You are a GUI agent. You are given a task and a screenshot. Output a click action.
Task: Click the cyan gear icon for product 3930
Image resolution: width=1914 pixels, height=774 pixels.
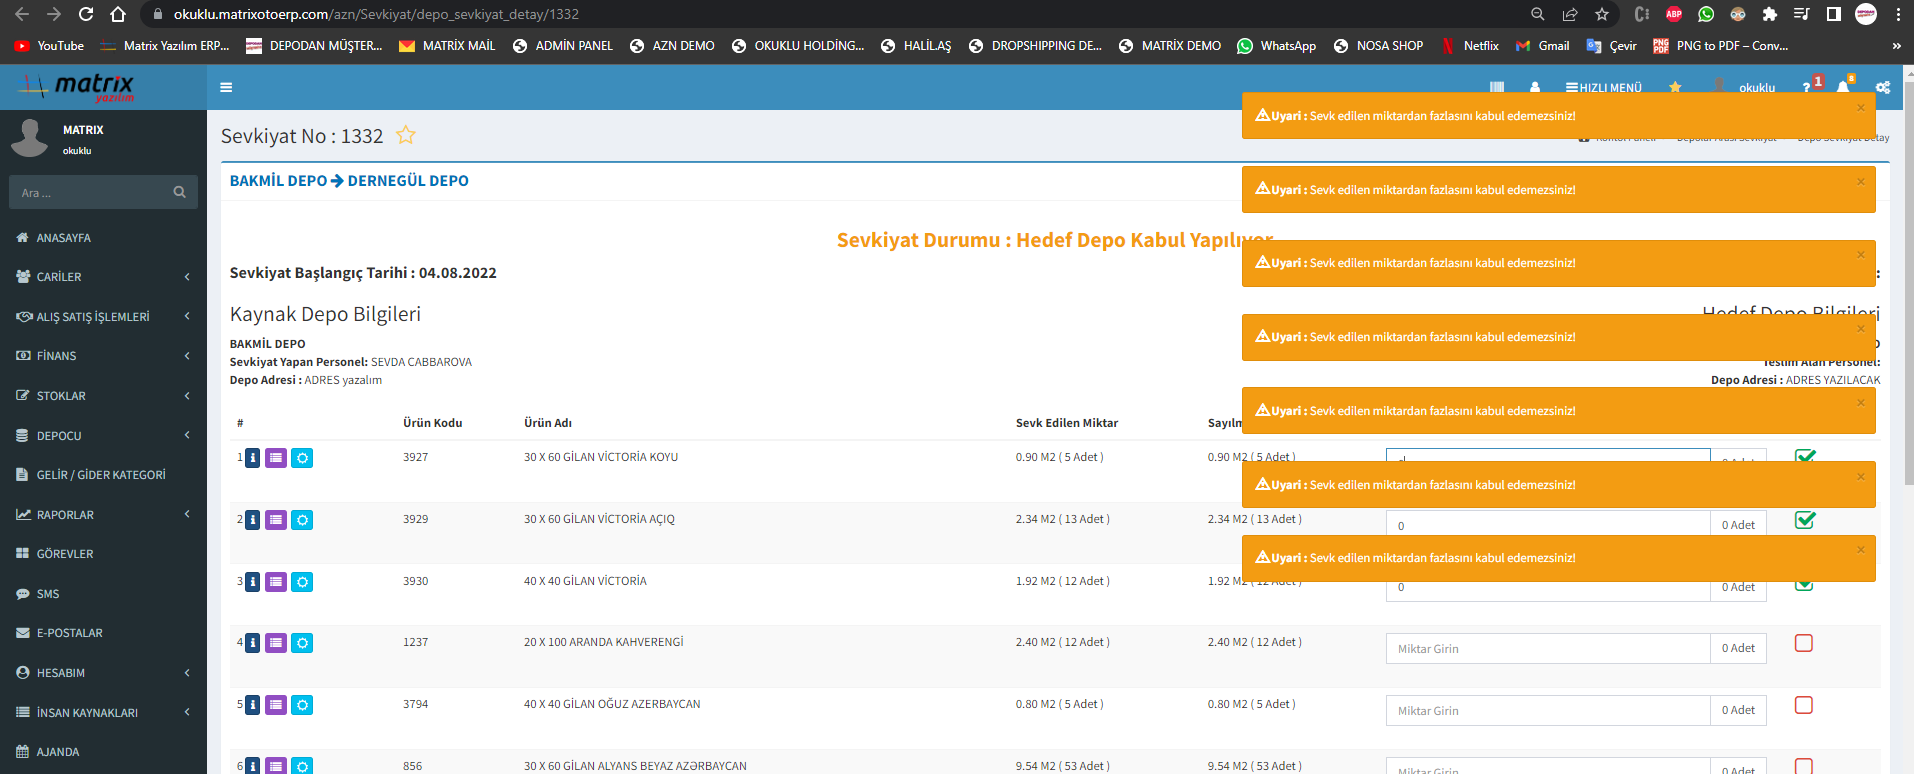pos(302,582)
